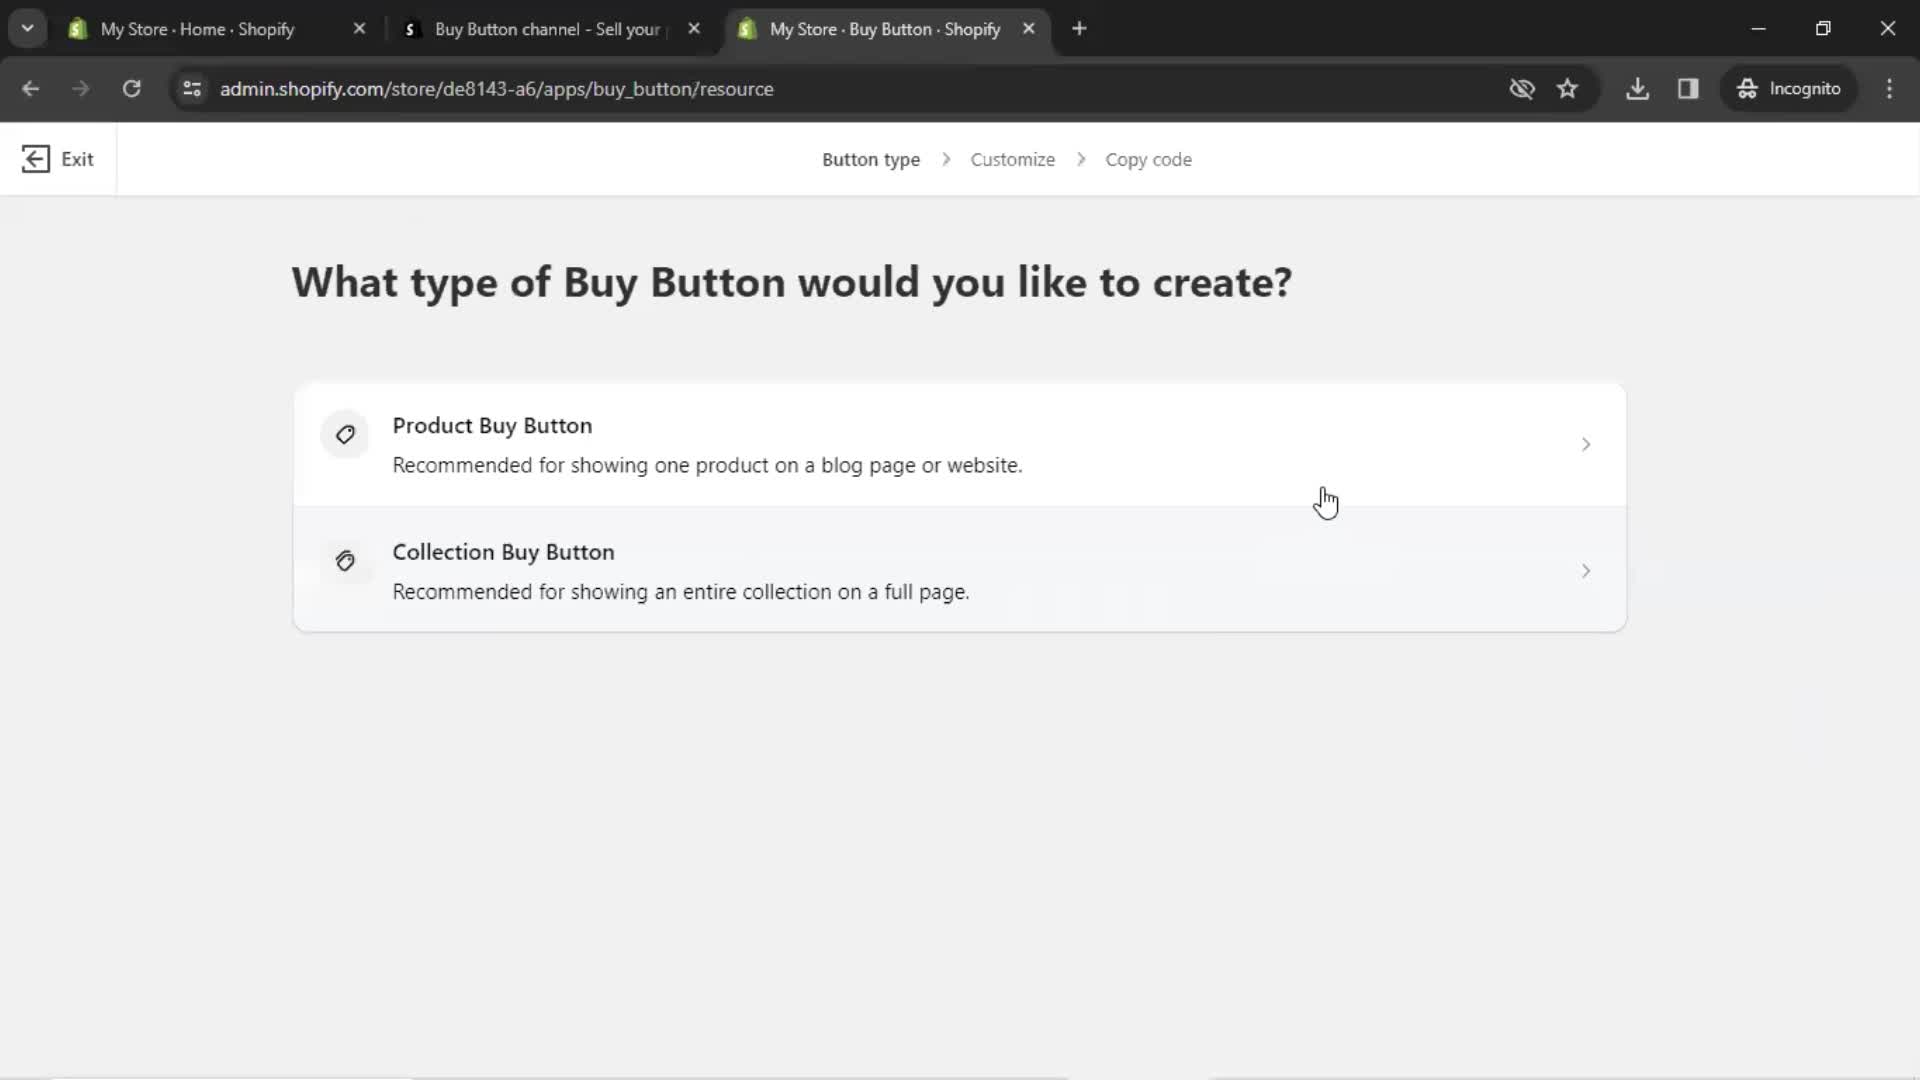Click the Shopify favicon on Buy Button tab
This screenshot has height=1080, width=1920.
pos(747,29)
